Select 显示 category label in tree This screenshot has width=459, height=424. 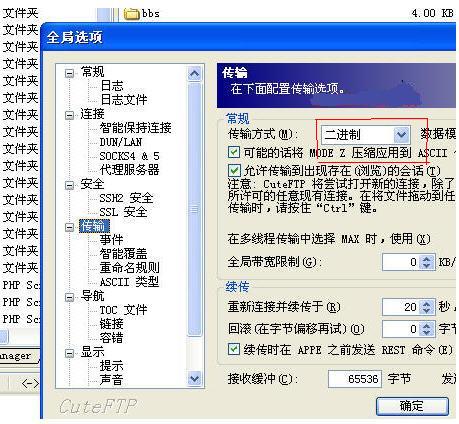tap(92, 352)
